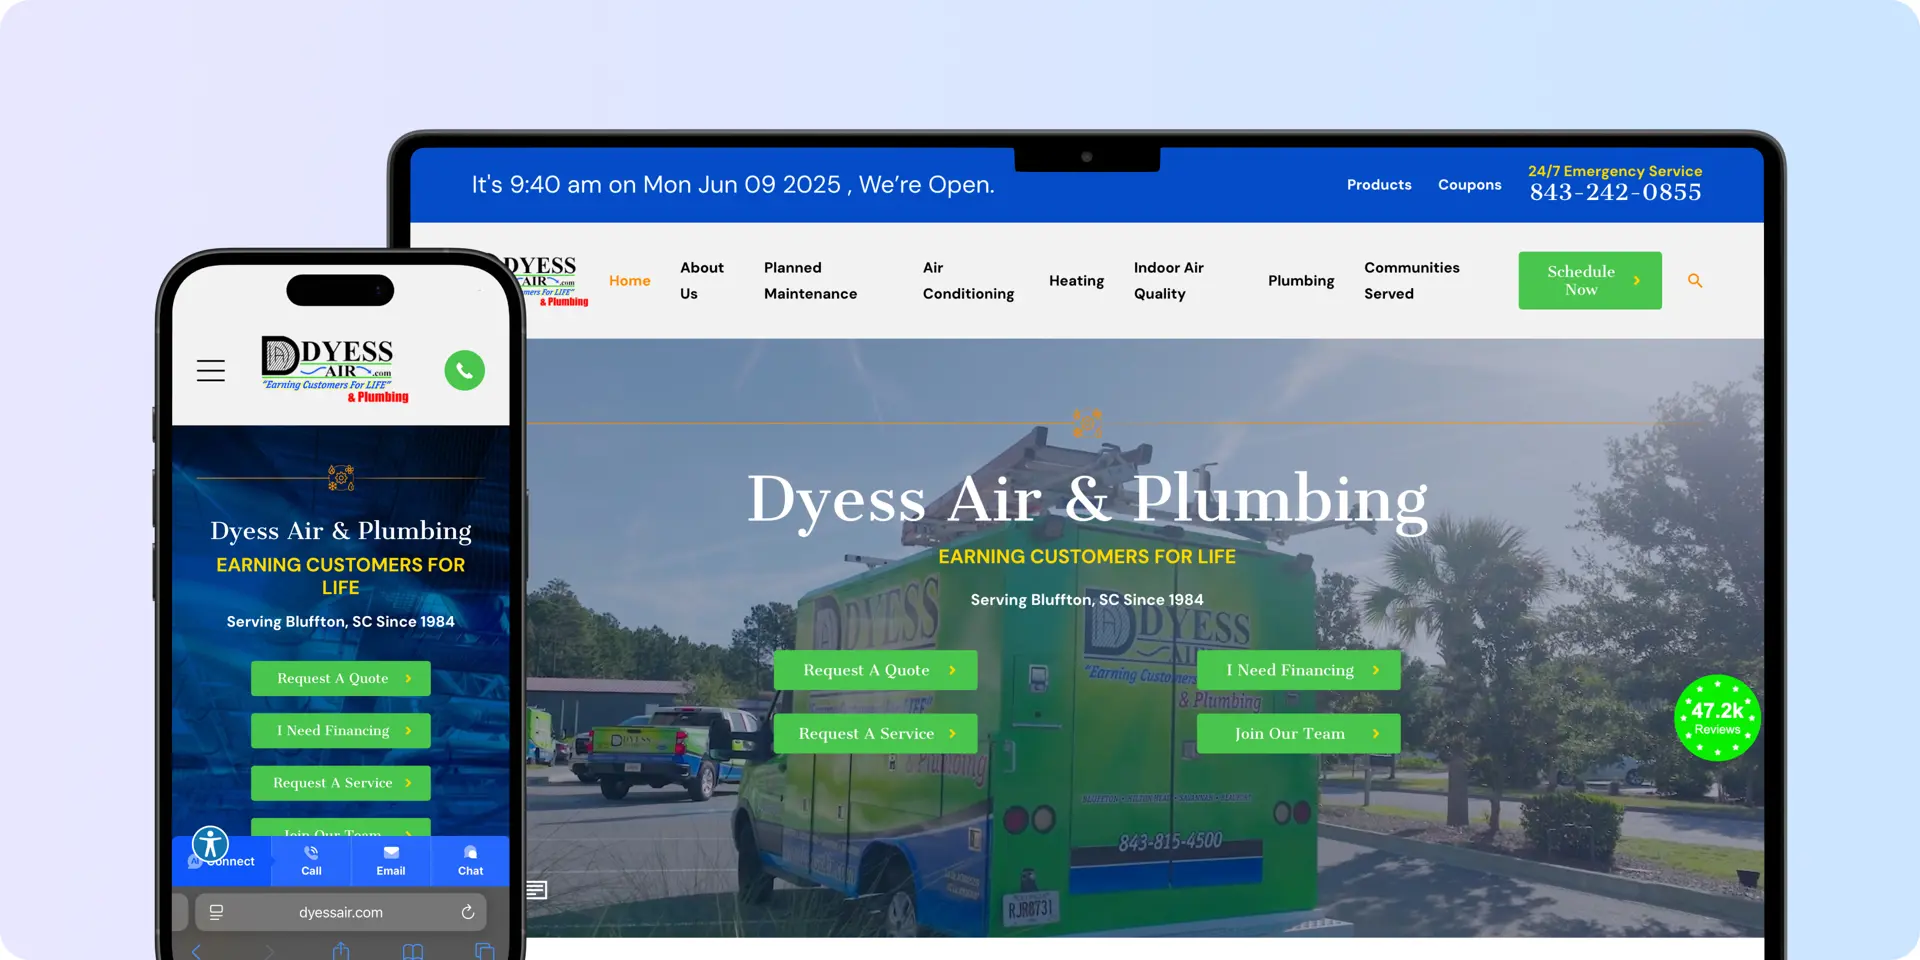Open the search magnifier in the desktop navigation
This screenshot has height=960, width=1920.
(1694, 281)
